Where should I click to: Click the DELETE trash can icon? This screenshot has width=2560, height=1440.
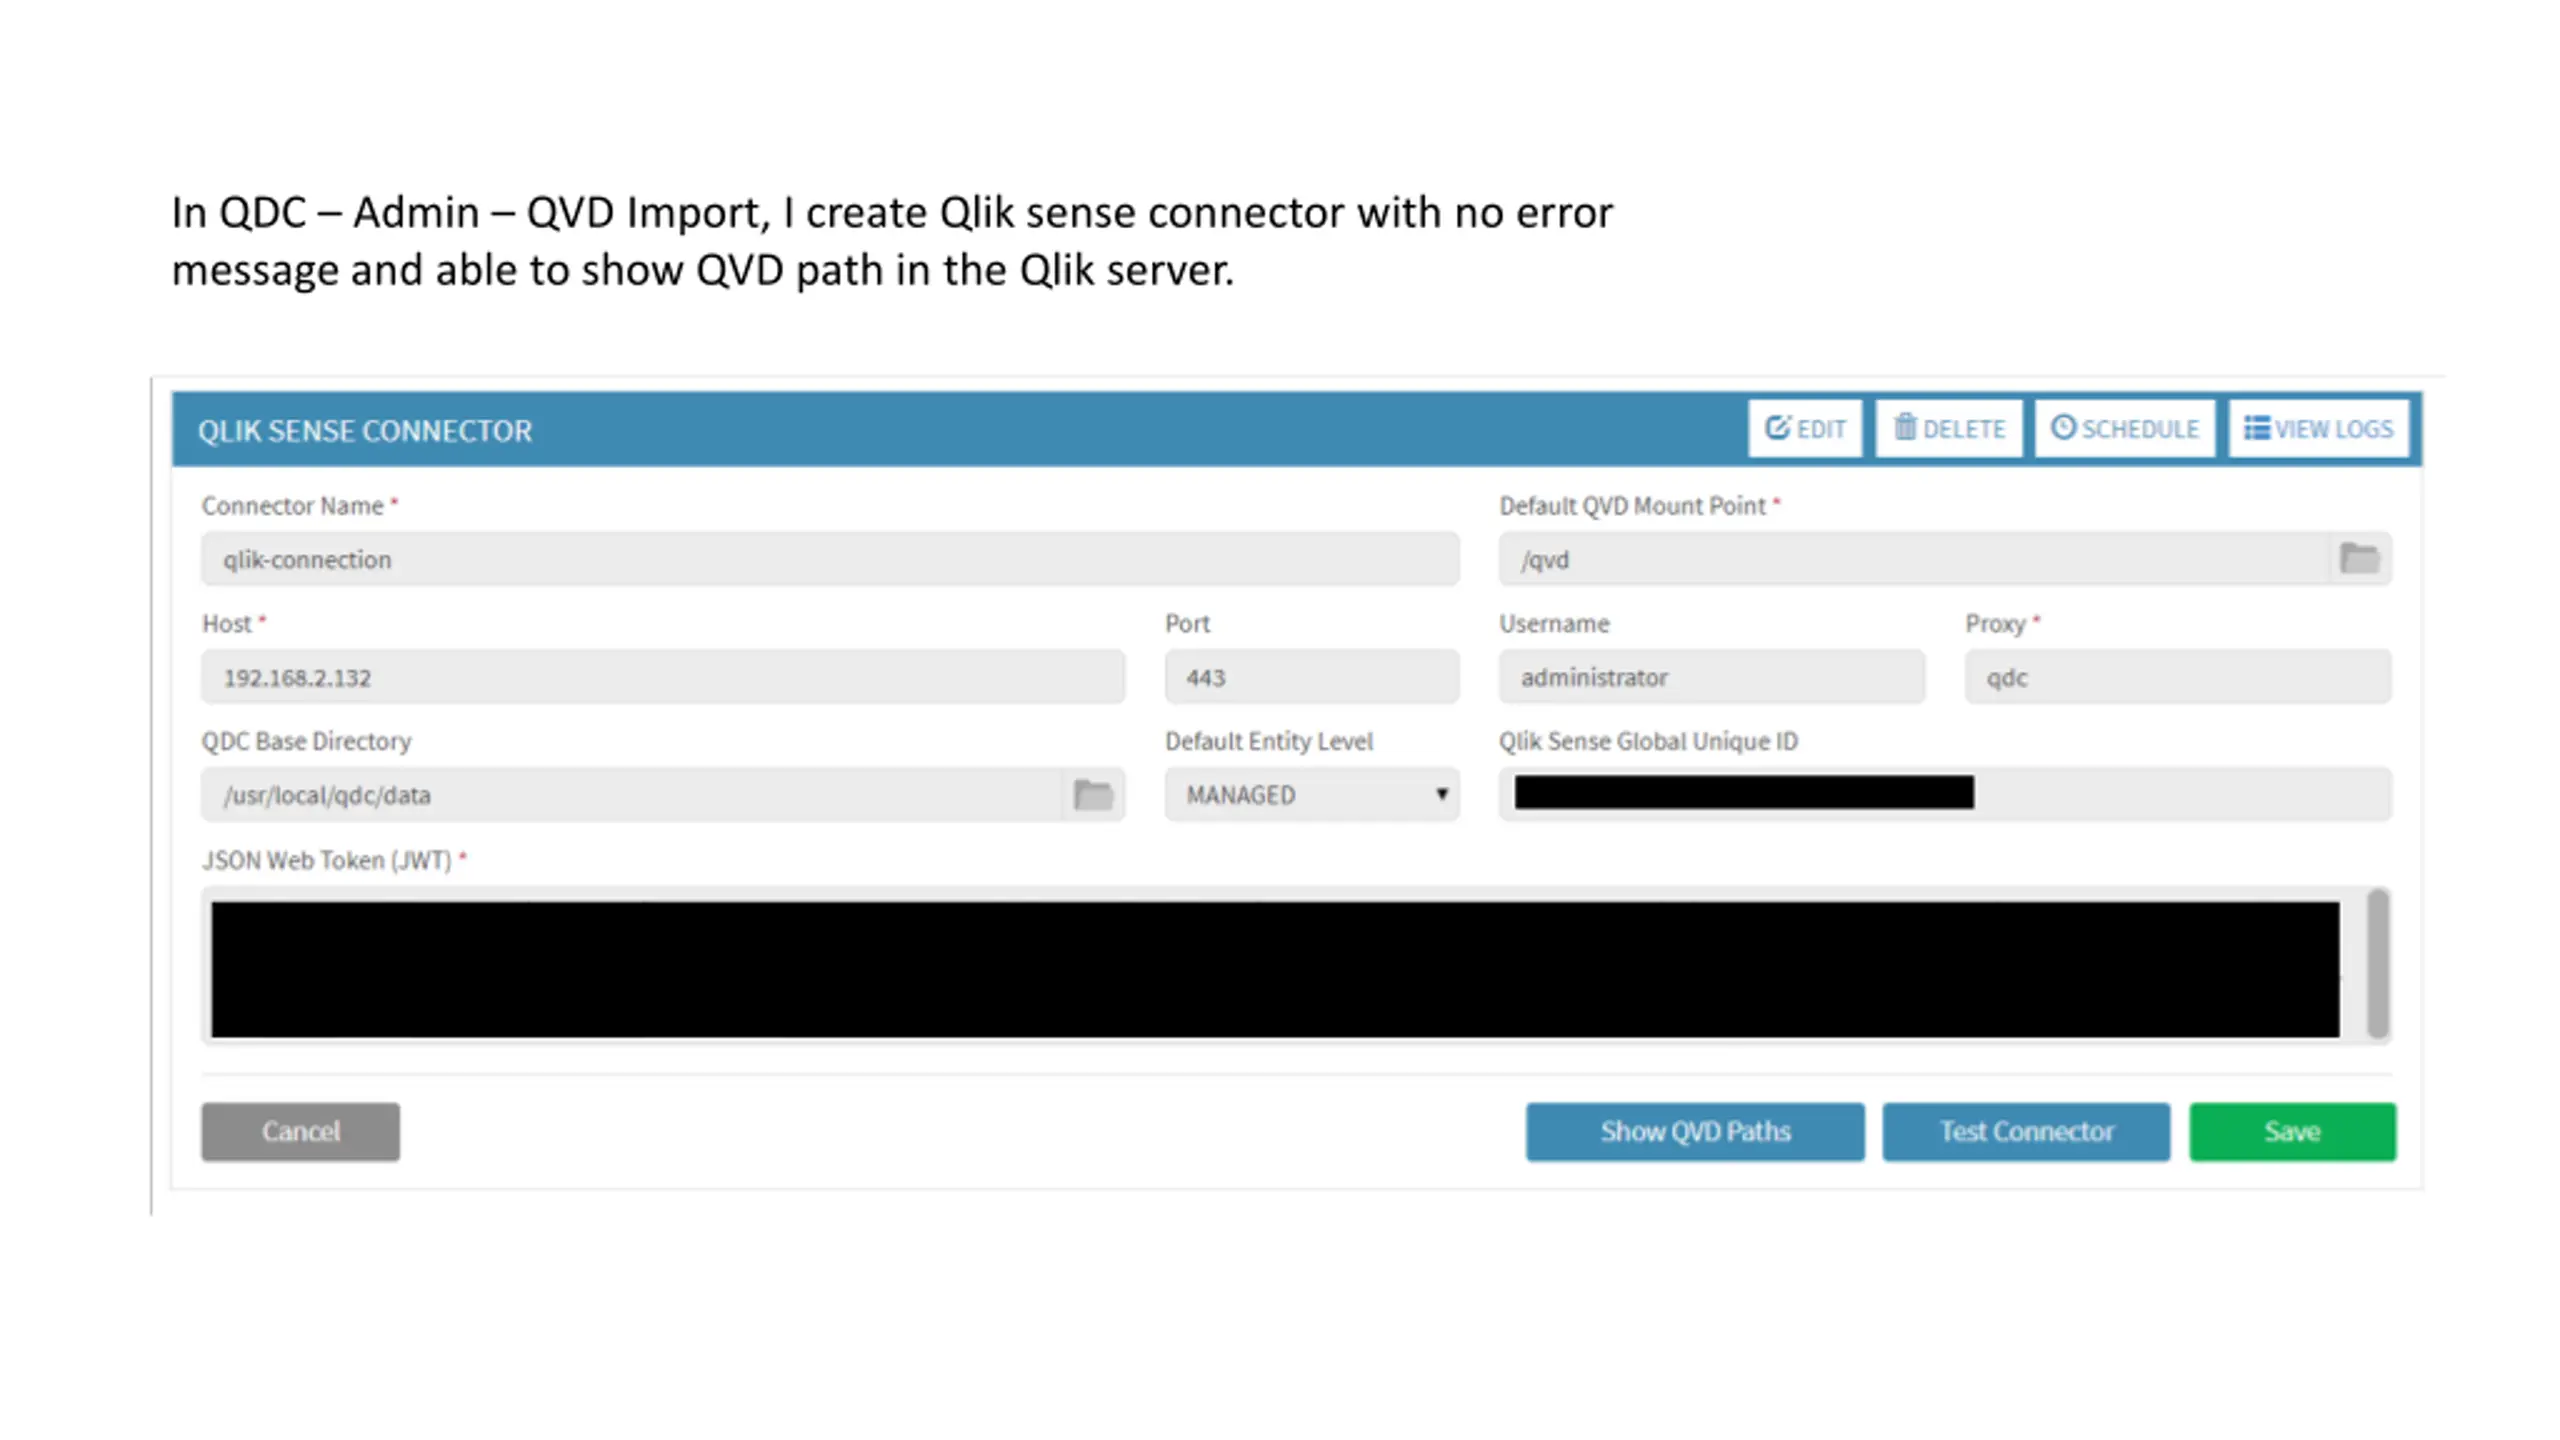point(1905,428)
